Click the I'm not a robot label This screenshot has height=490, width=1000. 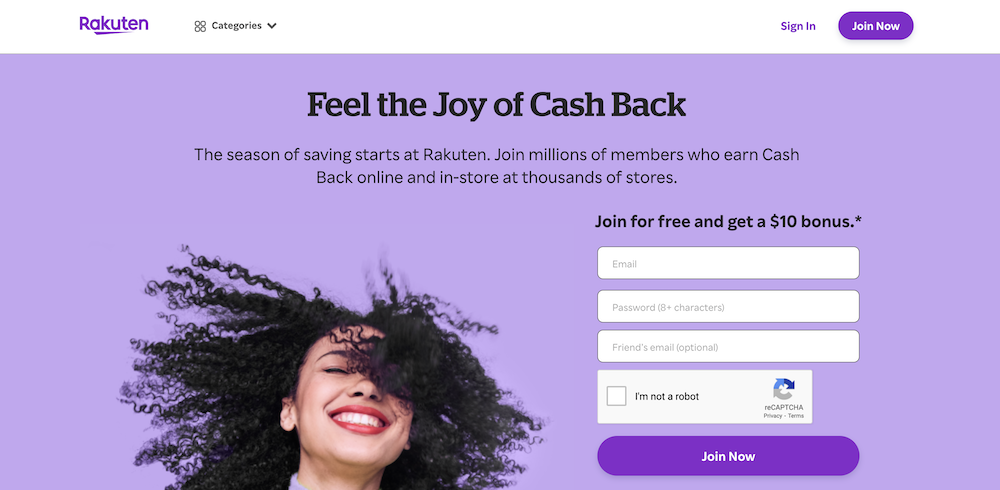667,397
